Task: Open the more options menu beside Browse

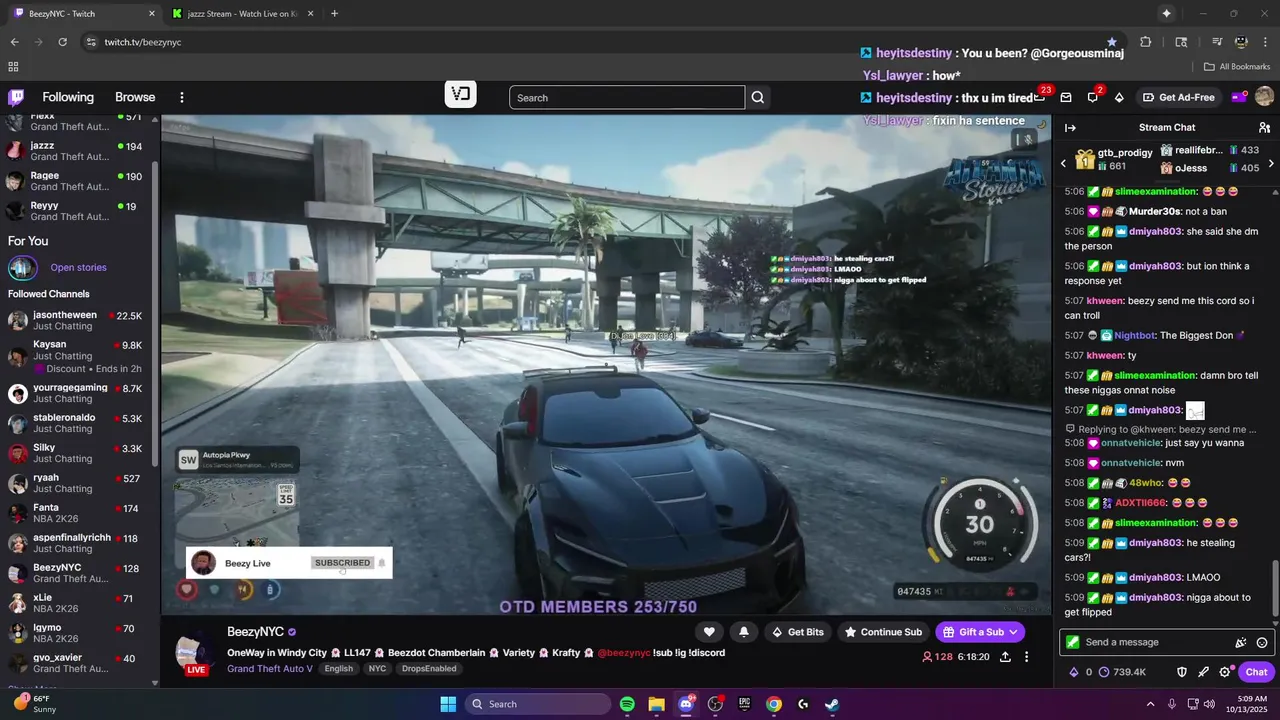Action: click(x=182, y=97)
